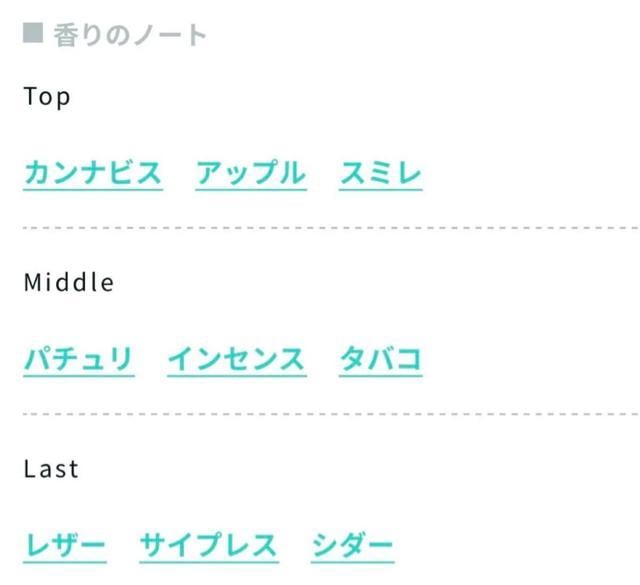Open the パチュリ note link
The height and width of the screenshot is (585, 640).
(79, 360)
